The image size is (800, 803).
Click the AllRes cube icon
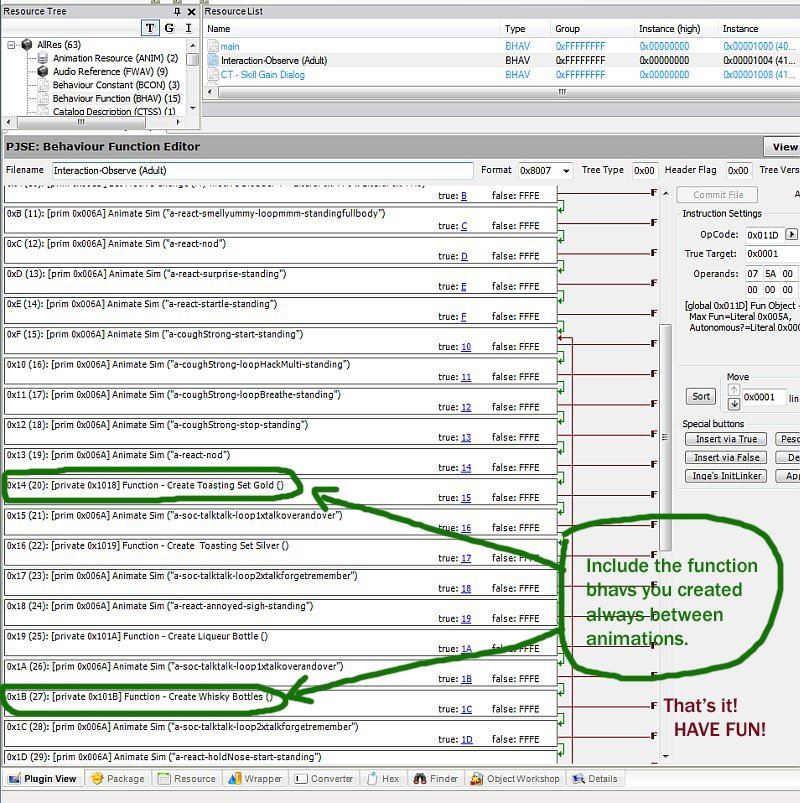pos(27,45)
